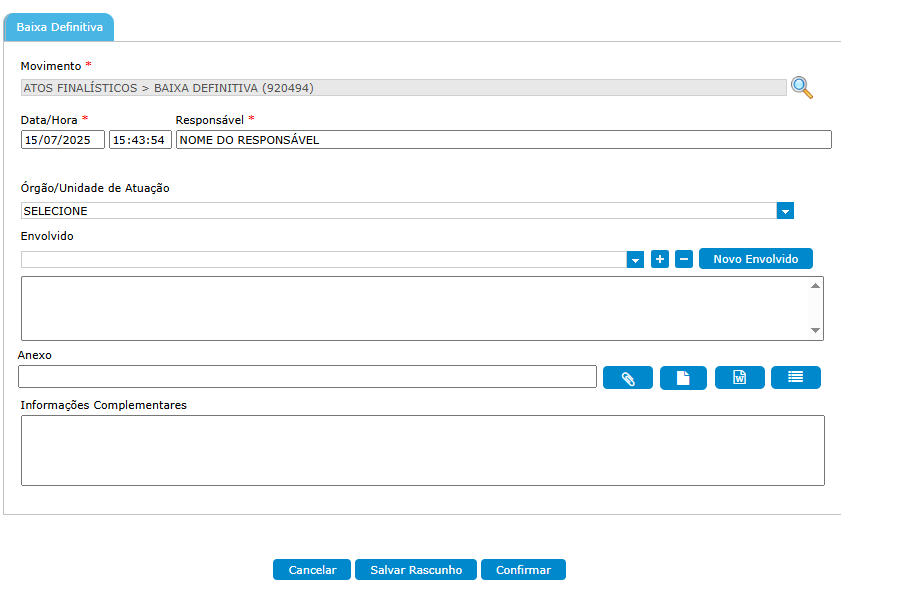Click the Novo Envolvido button
Screen dimensions: 897x595
click(755, 259)
